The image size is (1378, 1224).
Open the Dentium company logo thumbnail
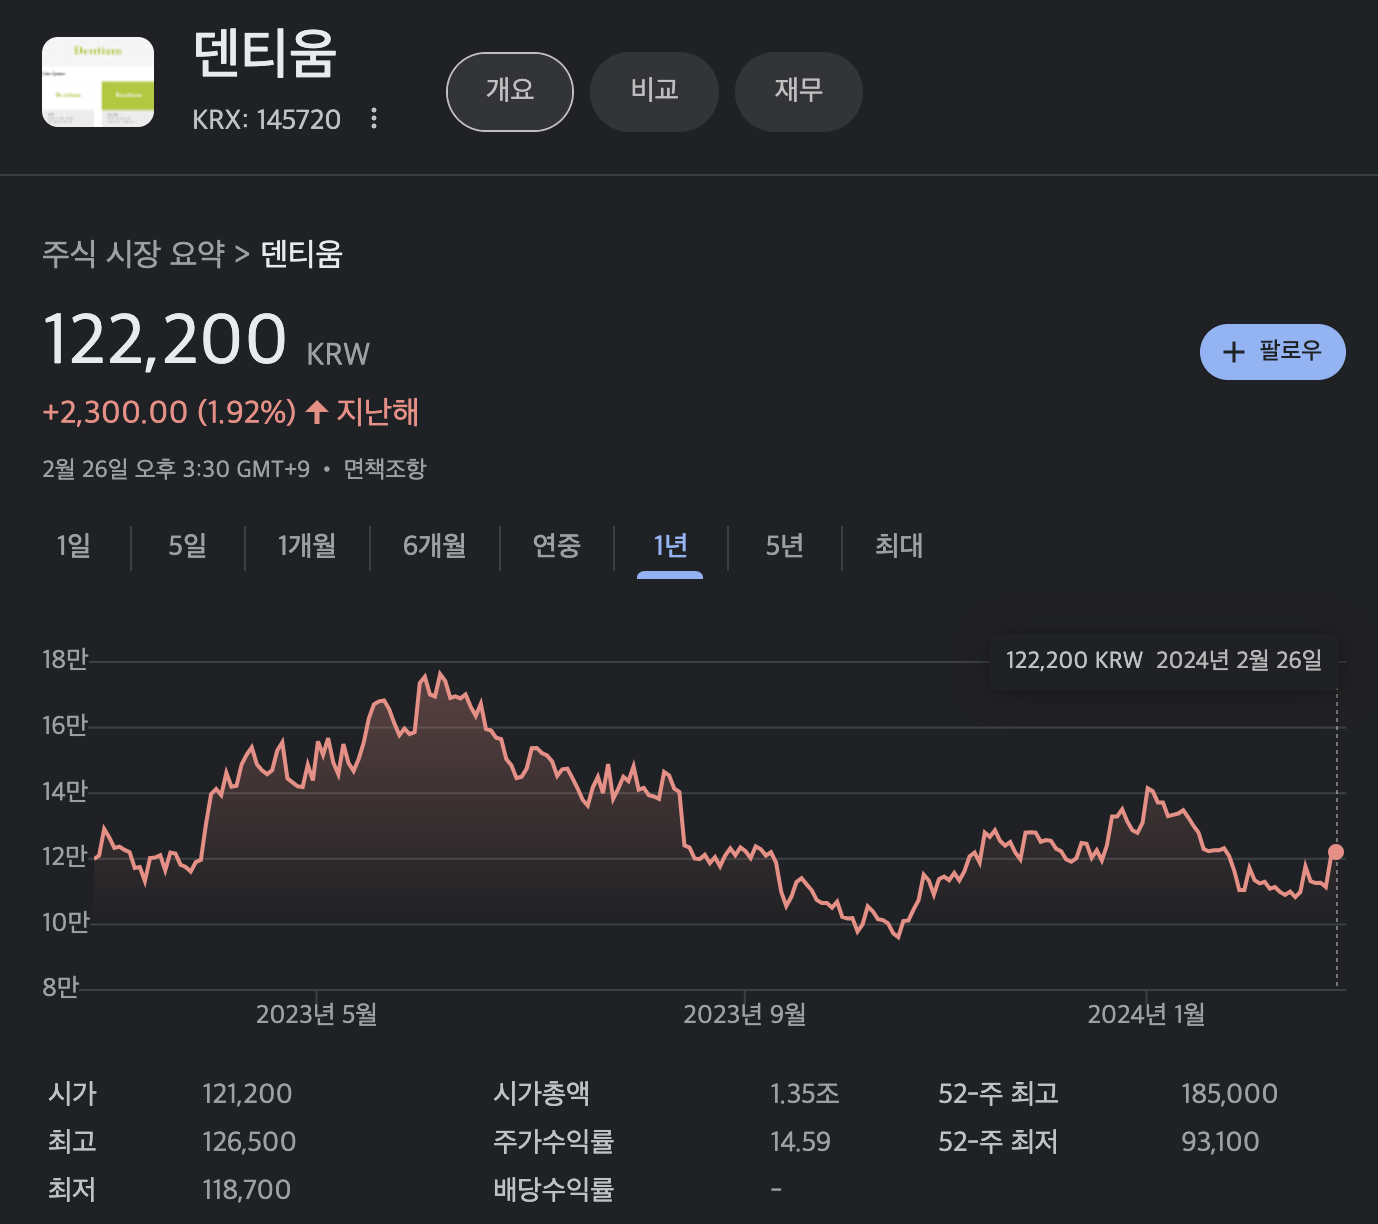click(x=98, y=82)
